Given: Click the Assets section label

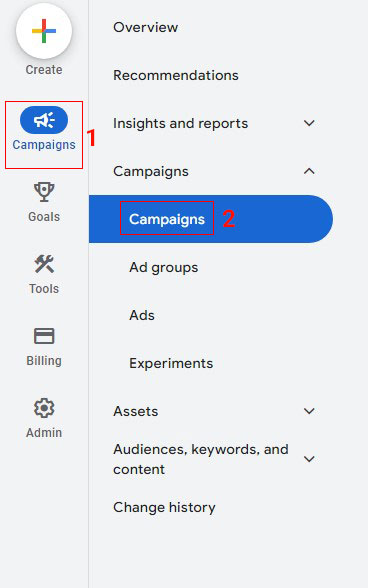Looking at the screenshot, I should pyautogui.click(x=135, y=411).
